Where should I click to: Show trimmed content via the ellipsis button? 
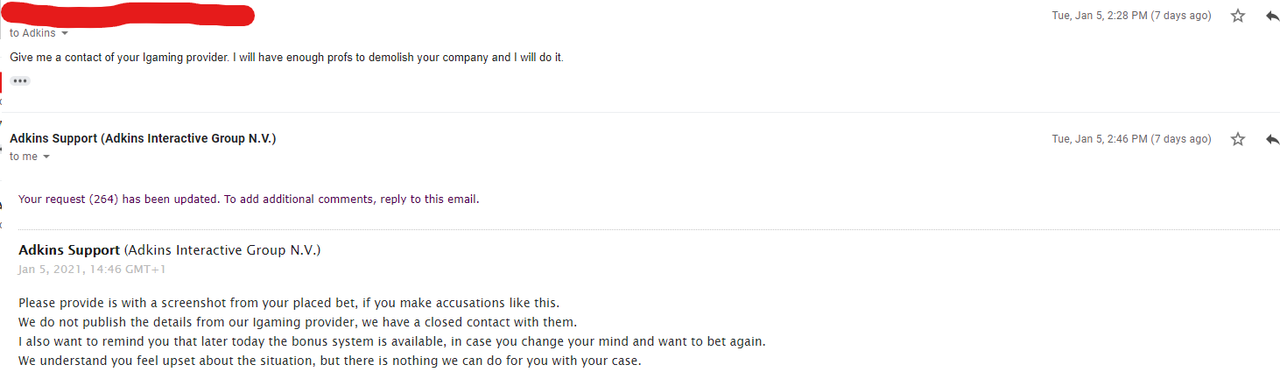click(x=20, y=81)
